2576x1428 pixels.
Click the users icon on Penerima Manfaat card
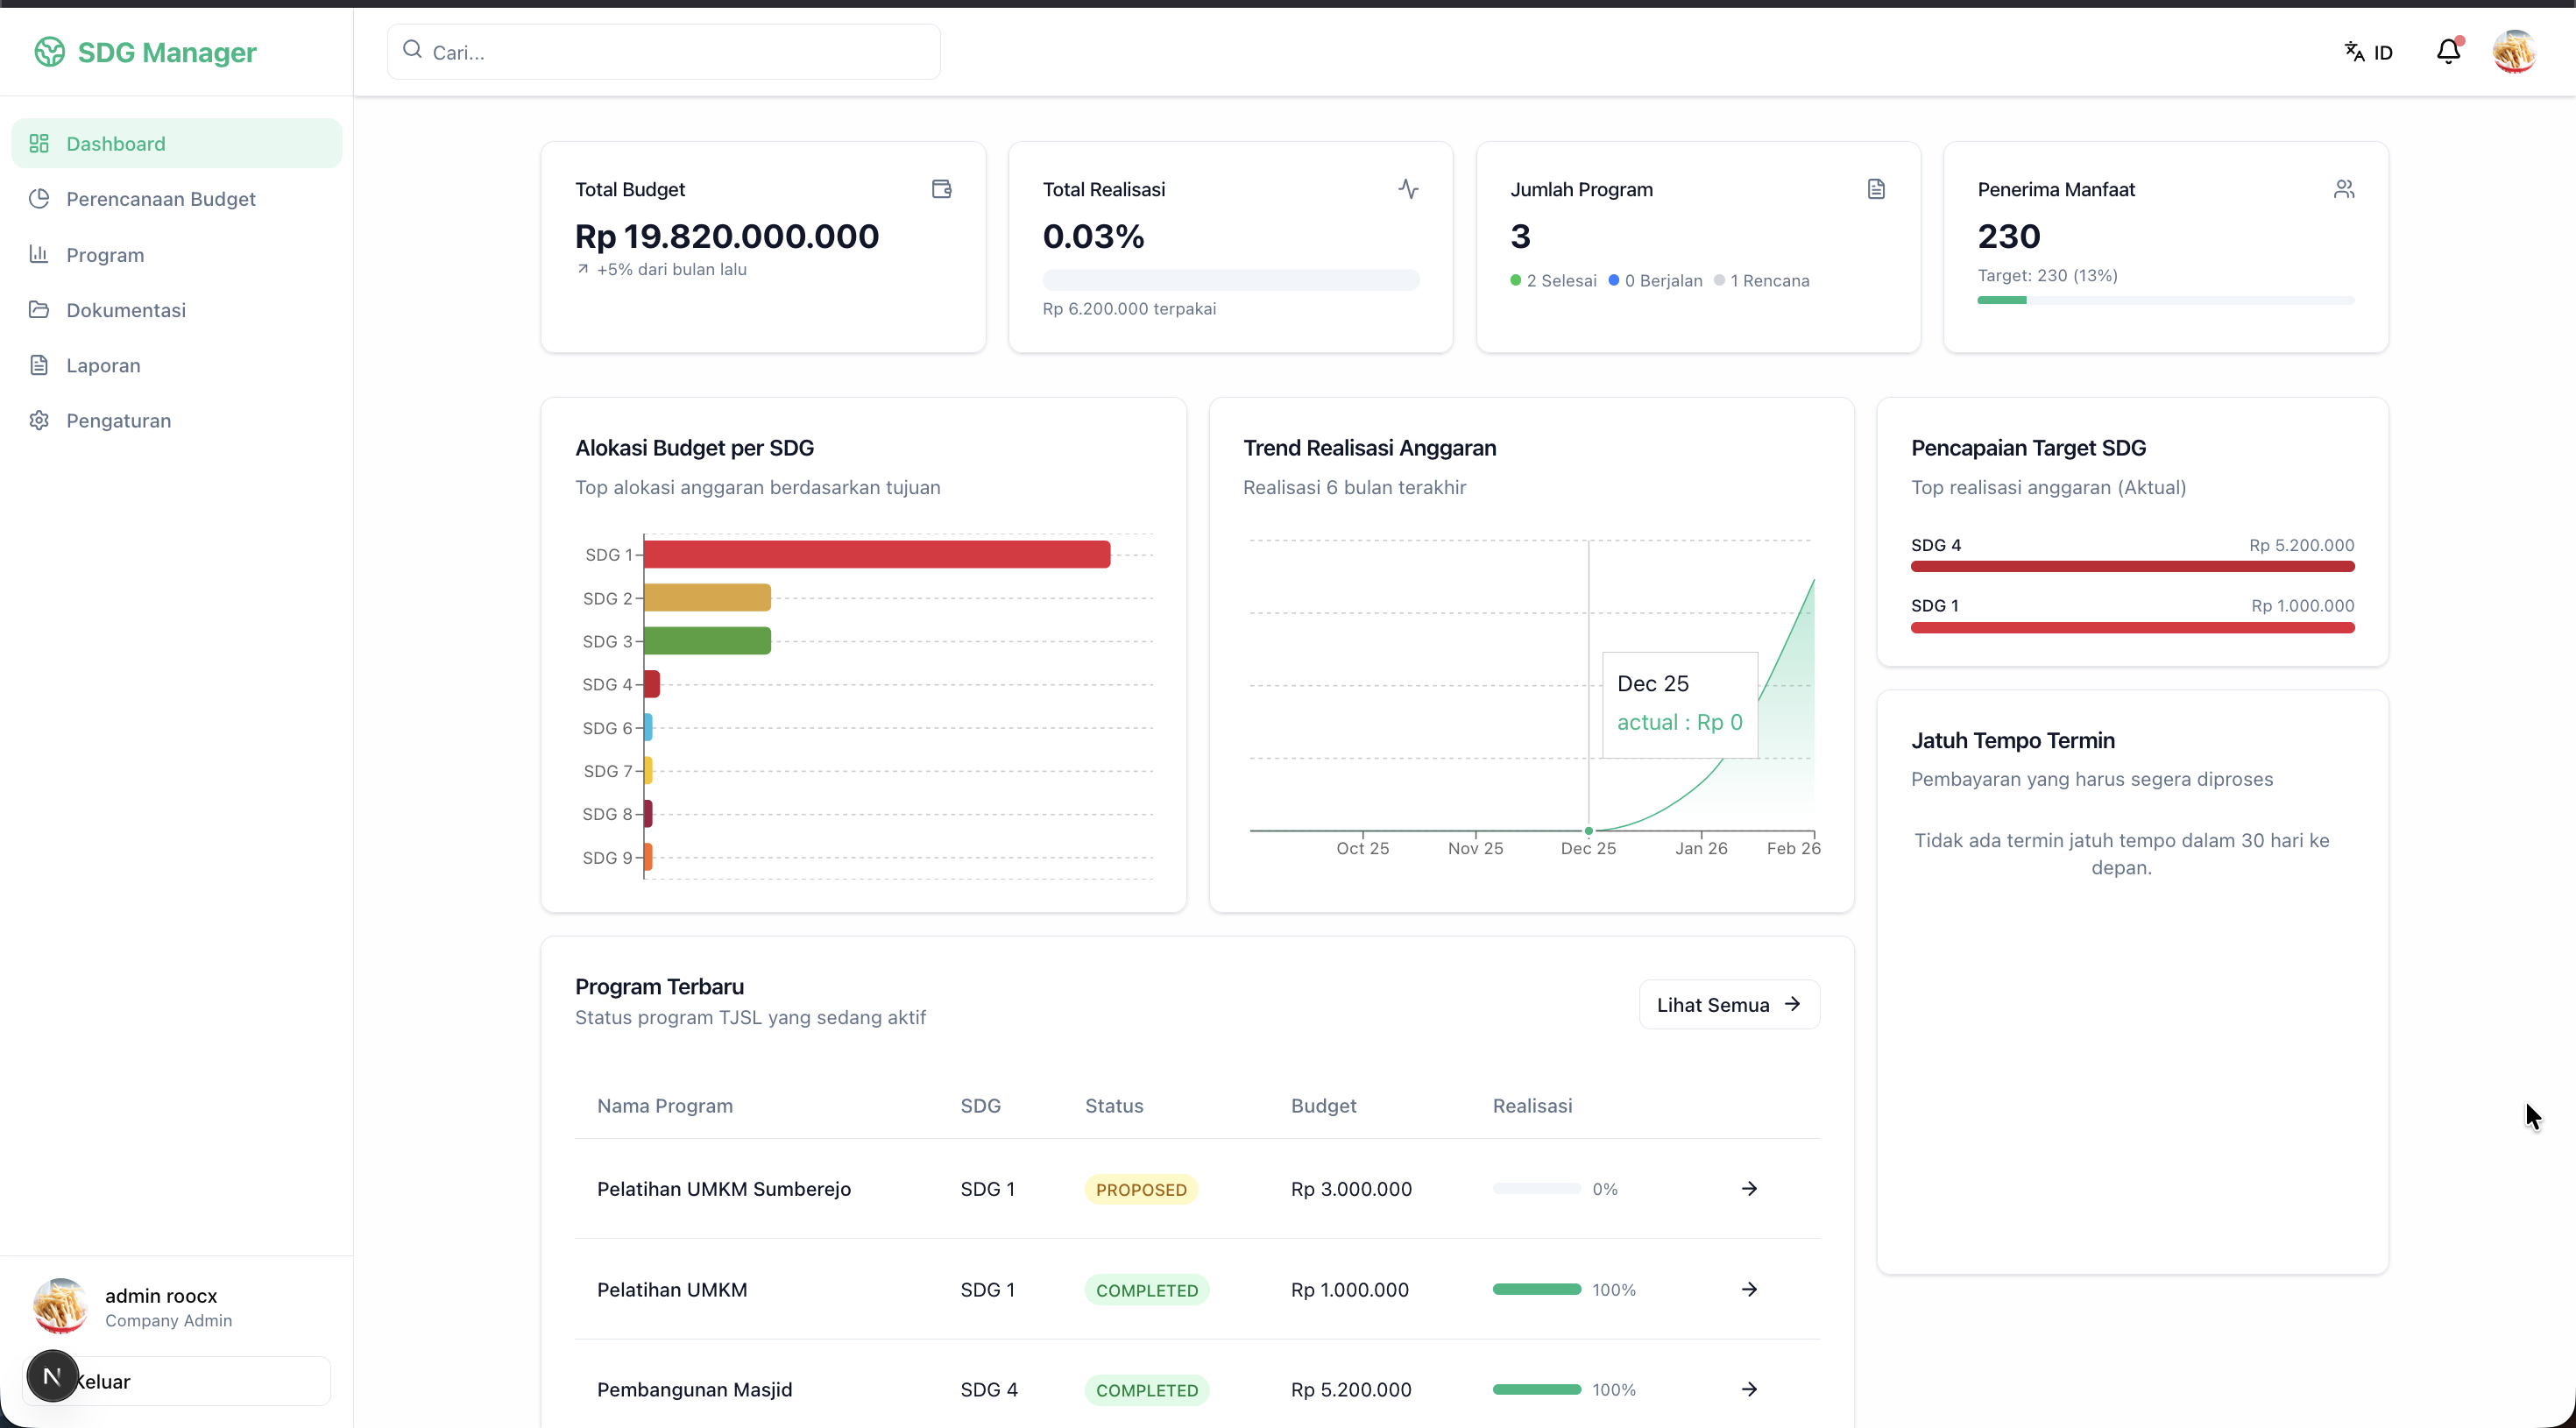pyautogui.click(x=2343, y=189)
